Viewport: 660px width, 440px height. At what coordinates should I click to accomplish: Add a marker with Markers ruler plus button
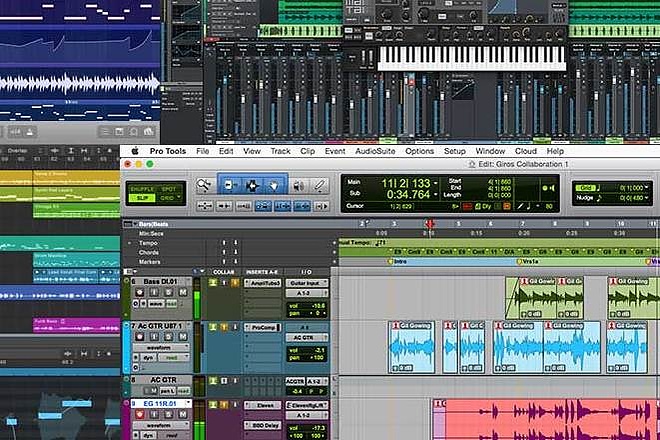click(x=335, y=262)
